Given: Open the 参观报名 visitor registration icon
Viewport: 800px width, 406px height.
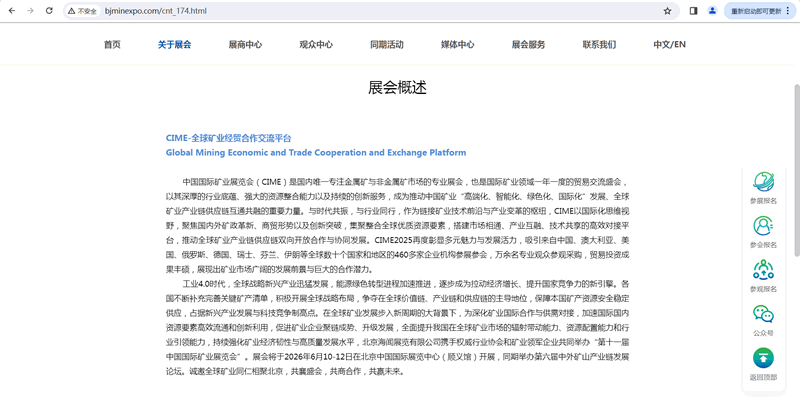Looking at the screenshot, I should (763, 271).
